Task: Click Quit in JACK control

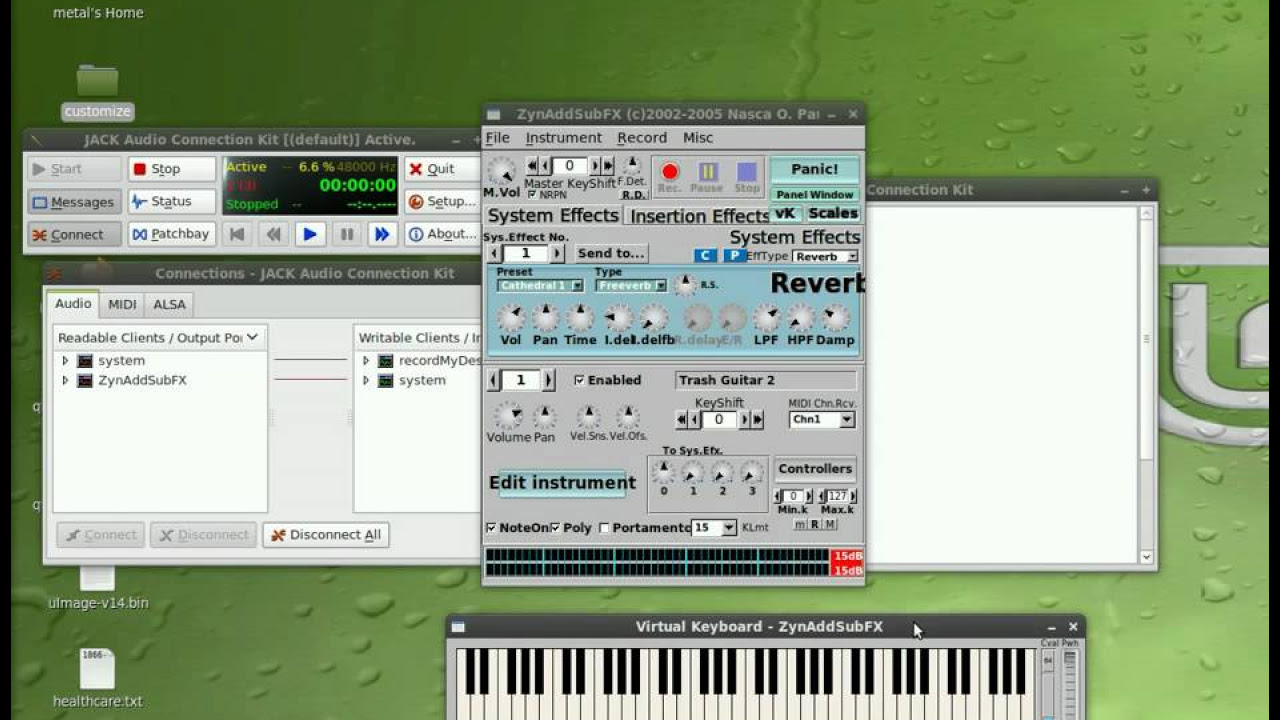Action: (x=442, y=169)
